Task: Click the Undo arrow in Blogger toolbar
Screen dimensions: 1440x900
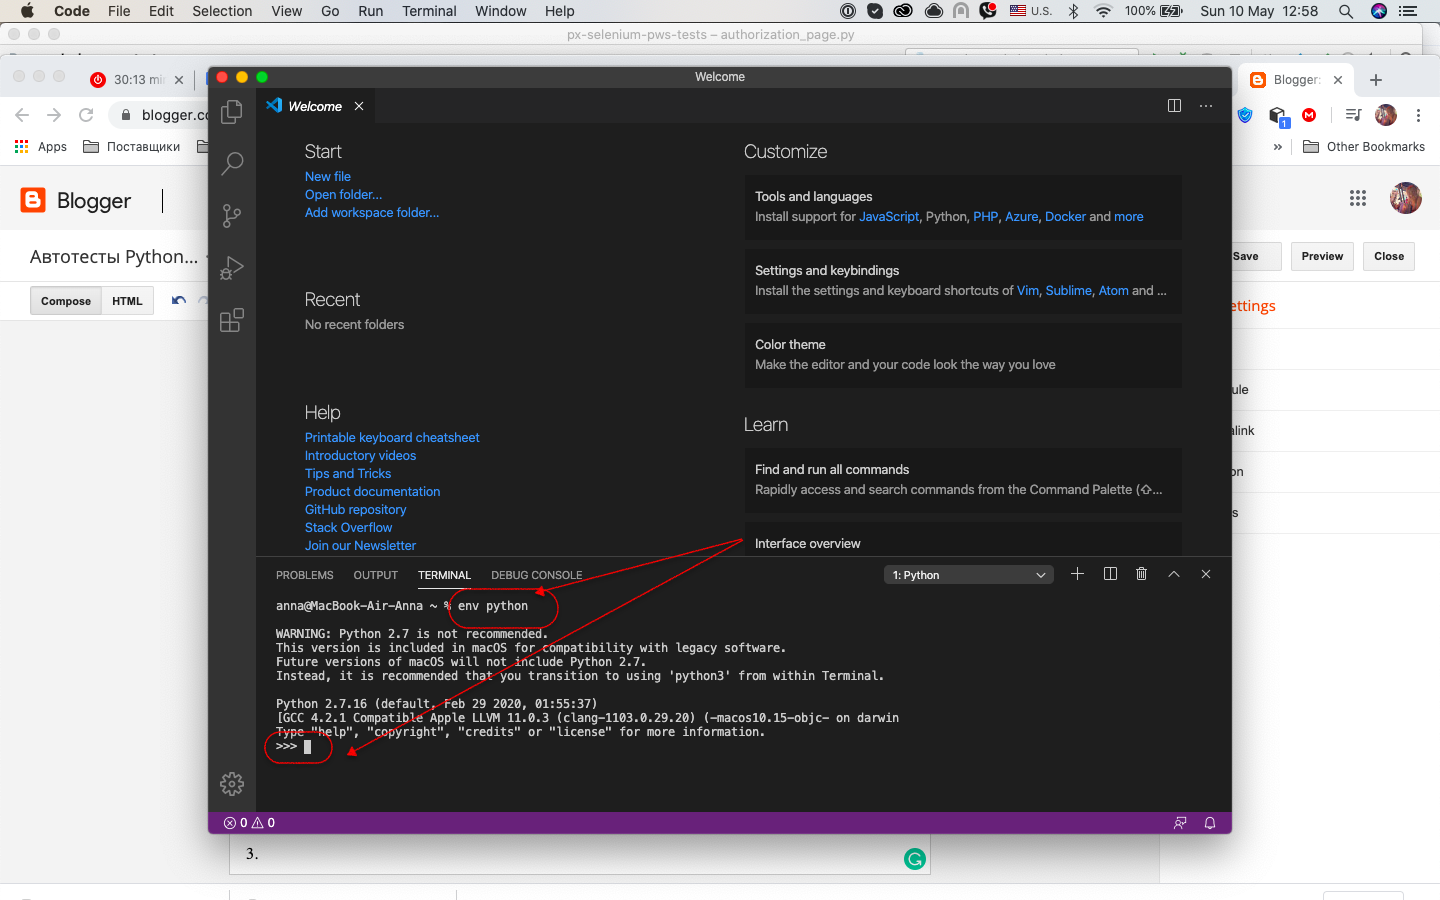Action: tap(179, 300)
